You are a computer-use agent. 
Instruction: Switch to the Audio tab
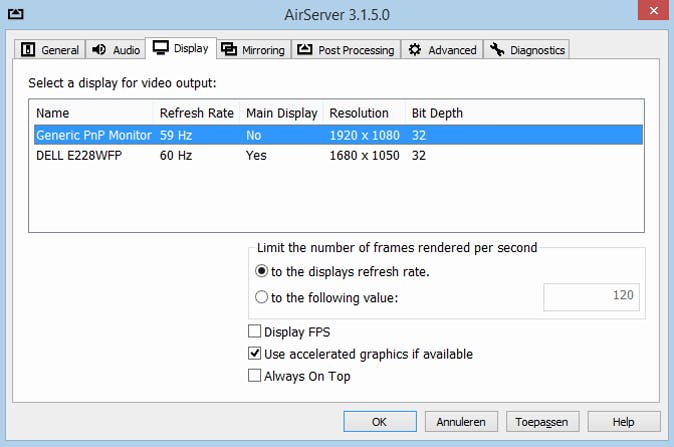point(116,49)
